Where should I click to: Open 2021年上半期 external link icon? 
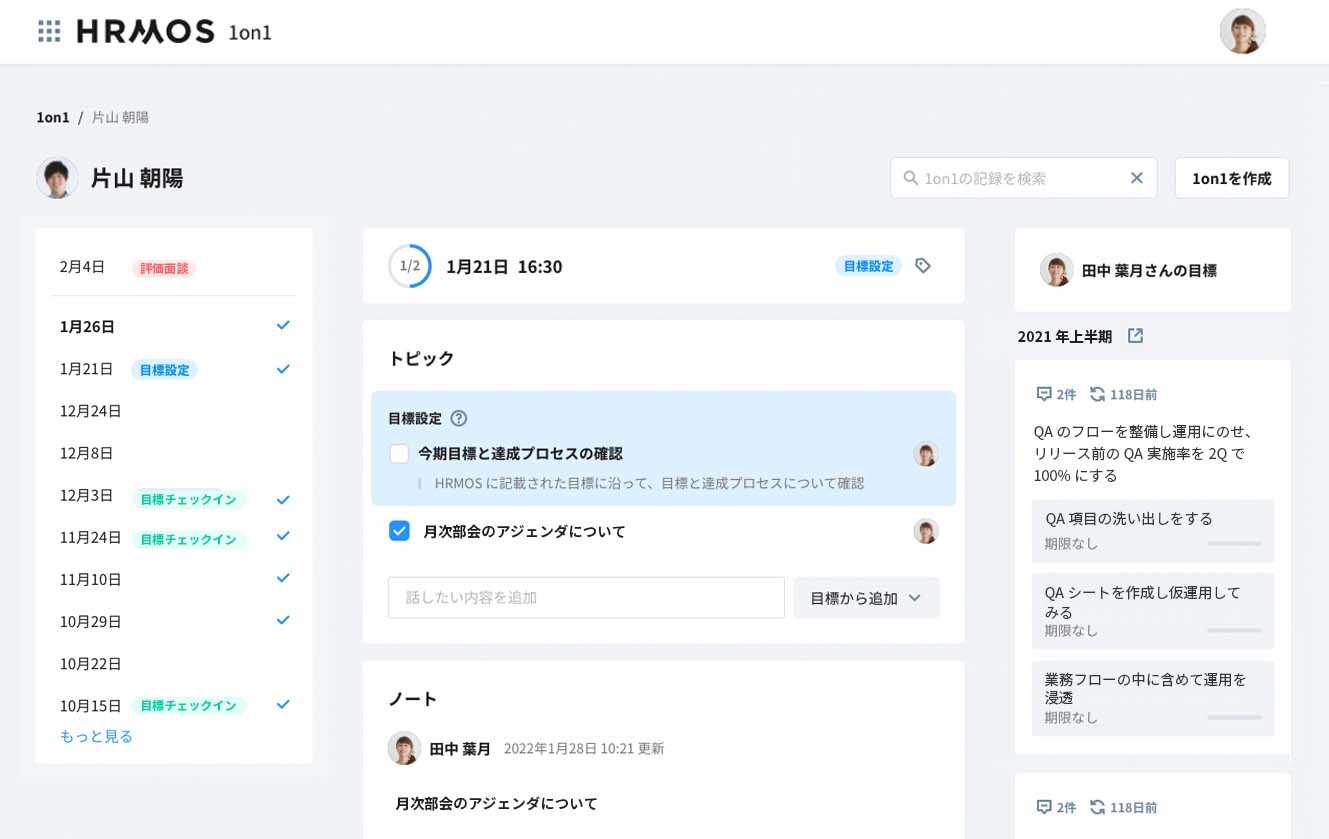pos(1135,336)
